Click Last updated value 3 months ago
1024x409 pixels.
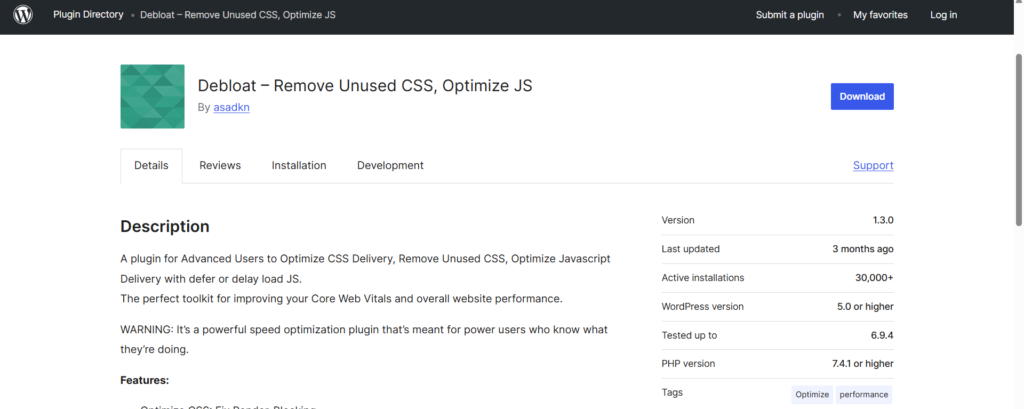(863, 249)
